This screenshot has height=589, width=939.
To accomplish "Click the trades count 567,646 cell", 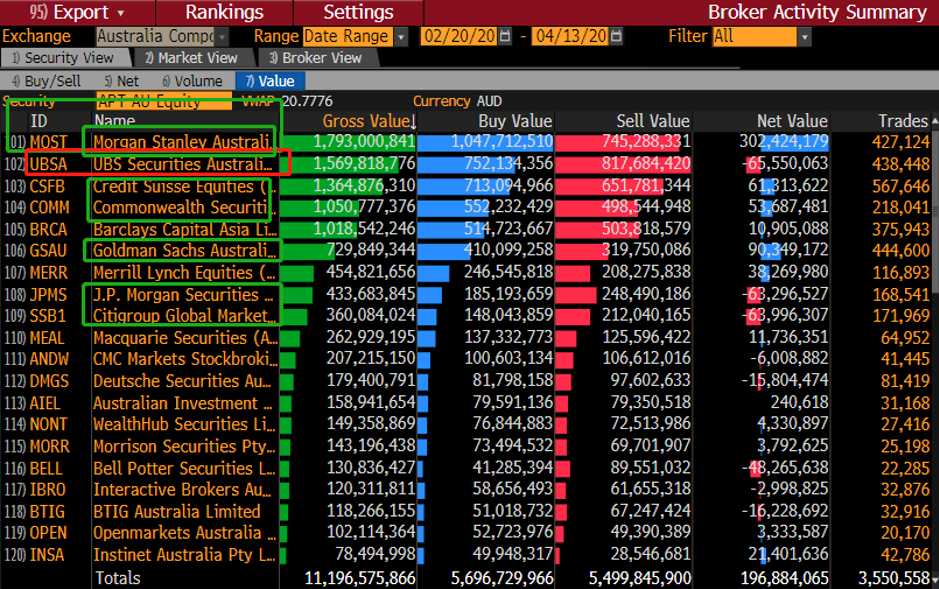I will [x=901, y=186].
